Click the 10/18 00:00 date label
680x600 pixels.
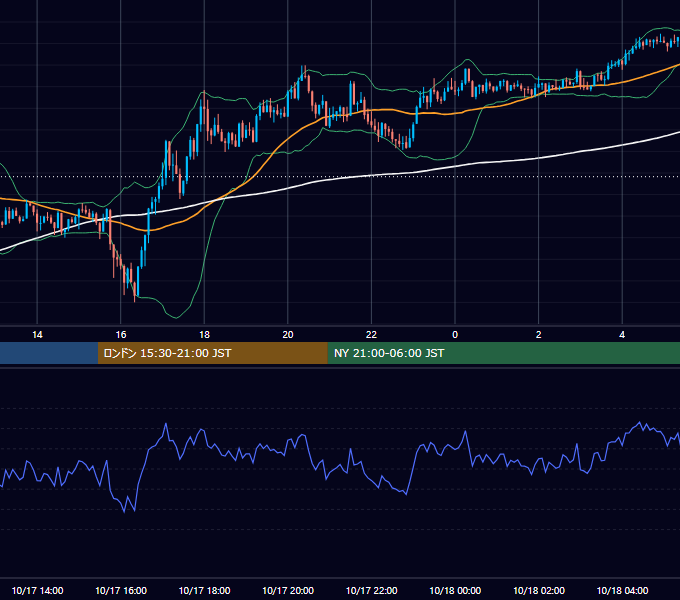click(x=455, y=590)
